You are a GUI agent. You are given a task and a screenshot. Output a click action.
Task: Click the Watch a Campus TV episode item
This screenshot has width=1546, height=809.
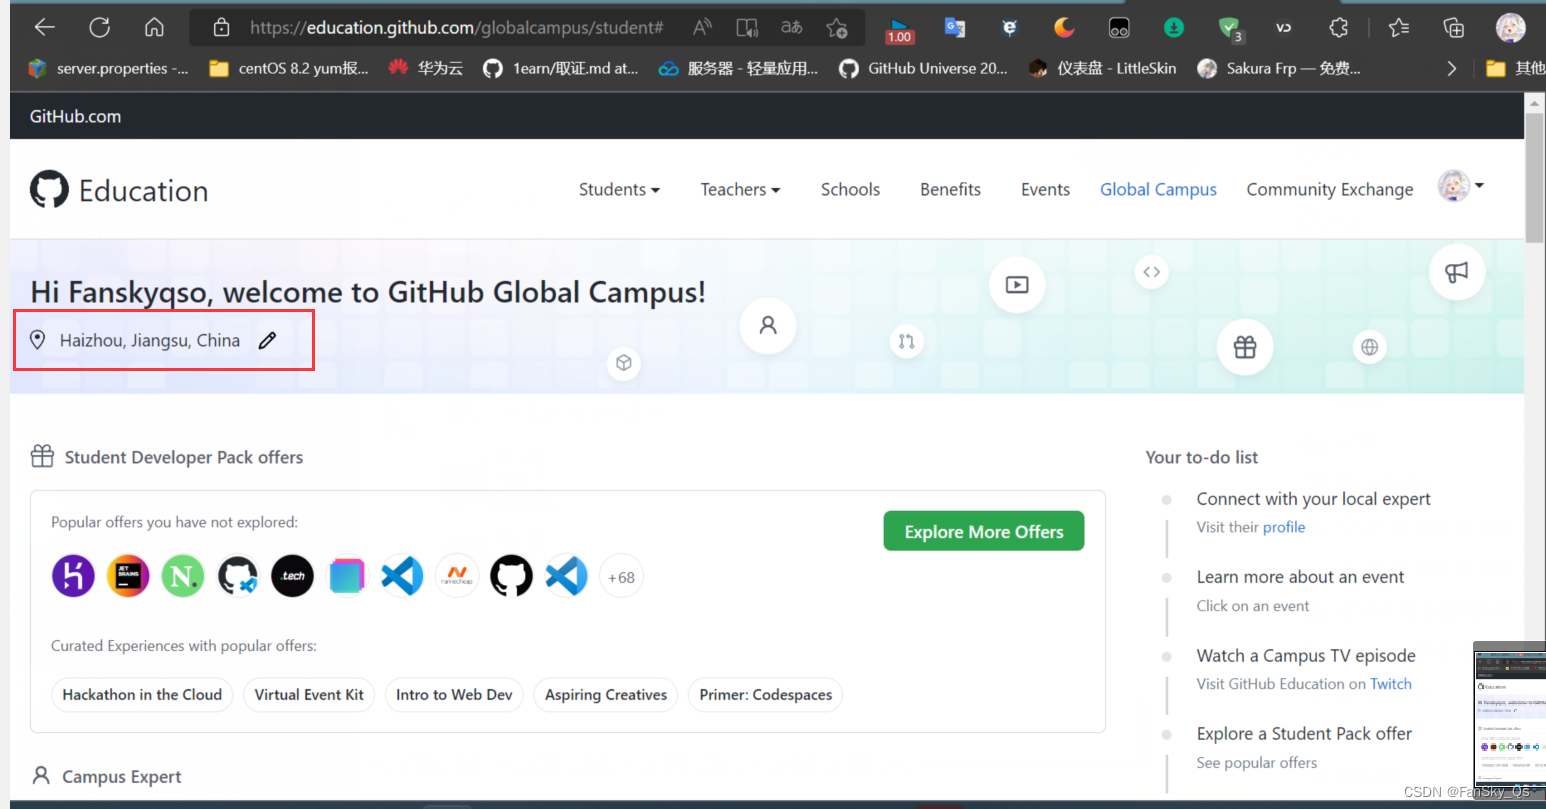tap(1306, 656)
